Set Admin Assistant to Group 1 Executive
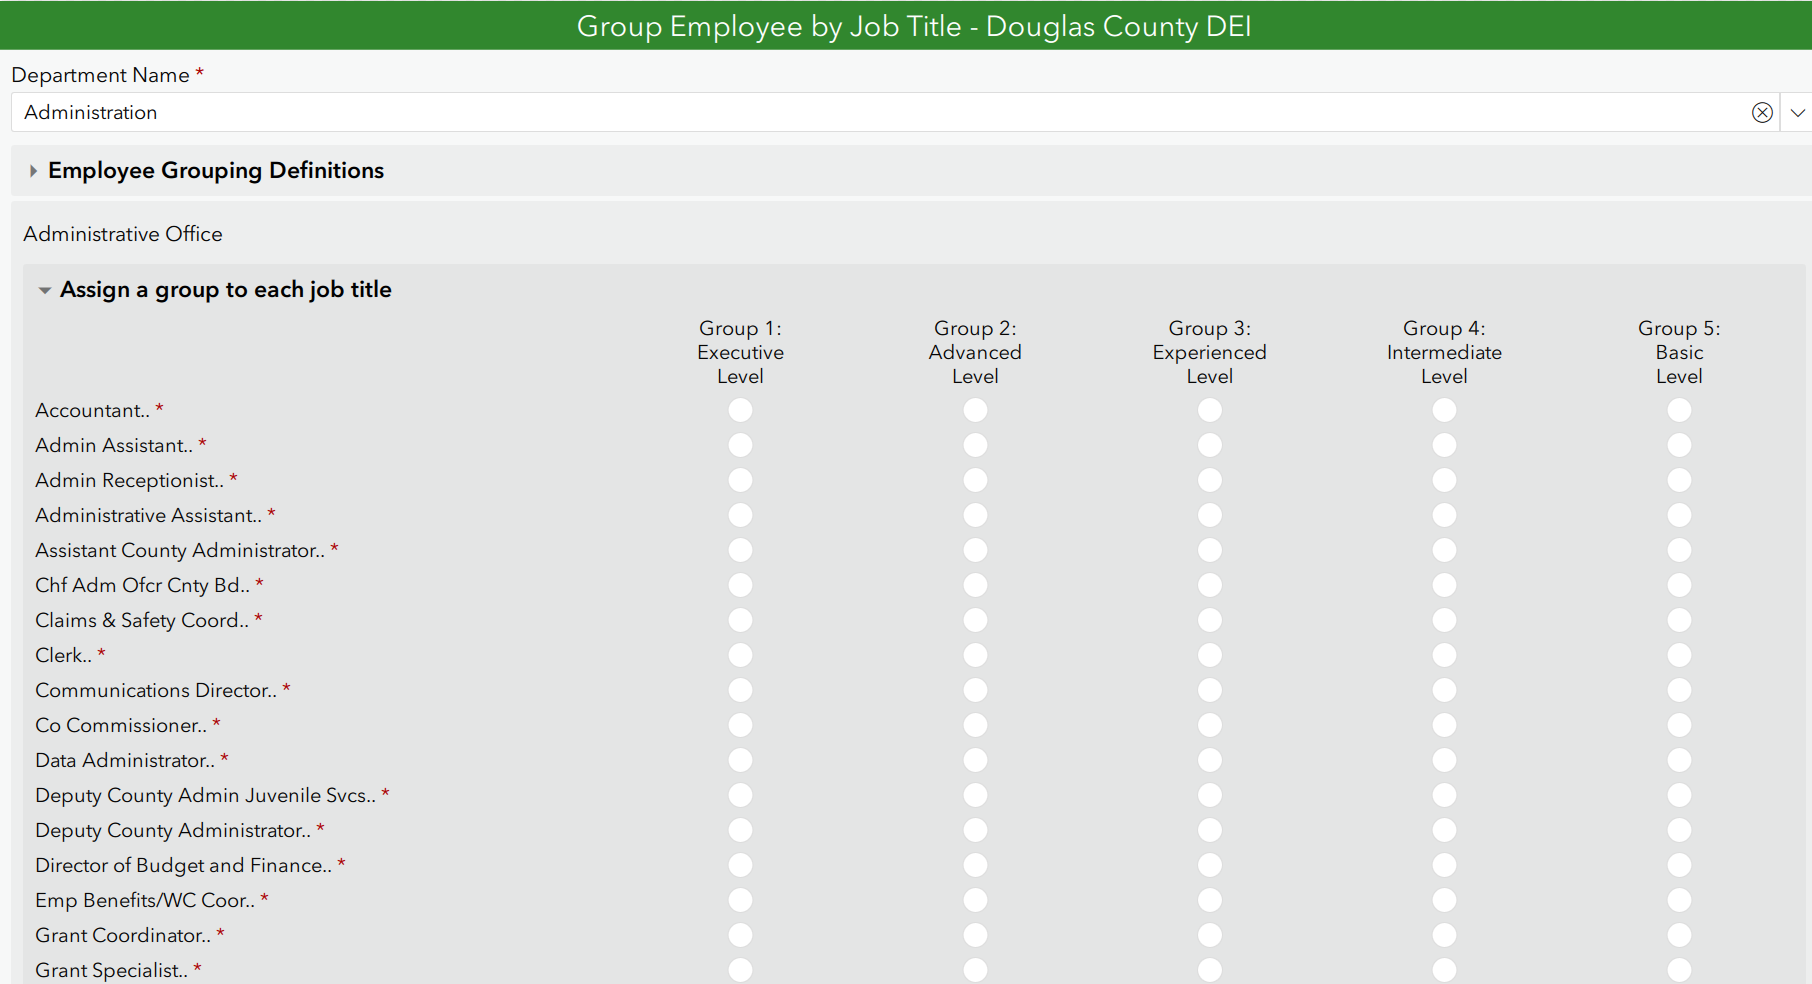The height and width of the screenshot is (984, 1812). click(740, 445)
